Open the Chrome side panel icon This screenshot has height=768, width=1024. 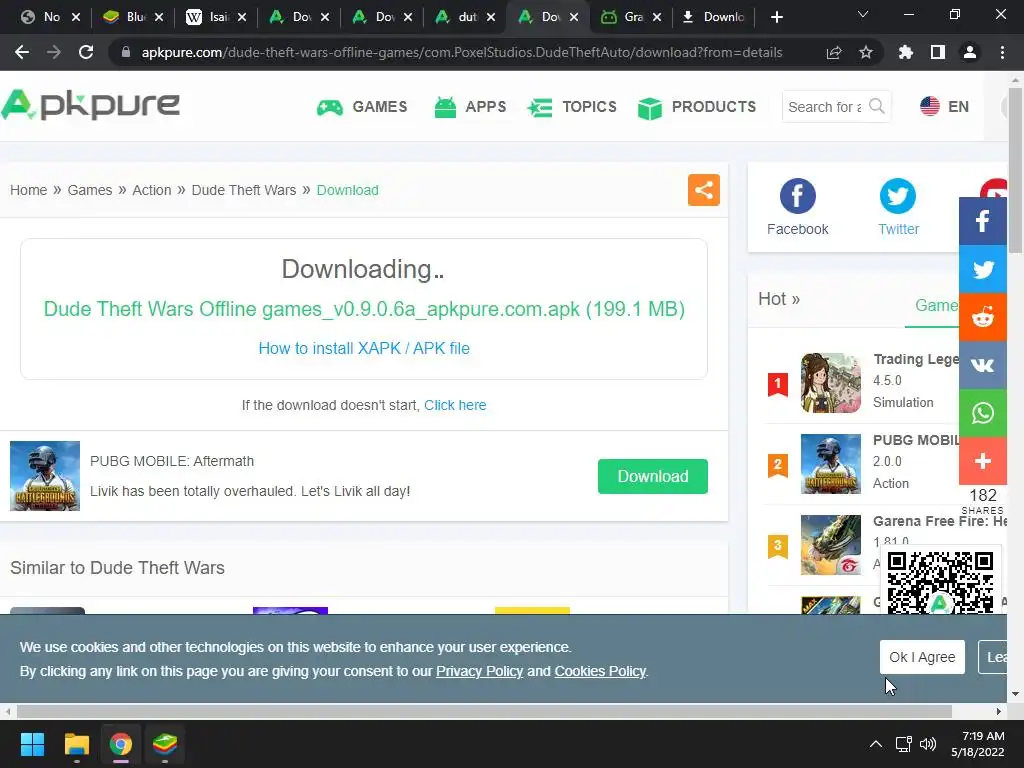938,52
